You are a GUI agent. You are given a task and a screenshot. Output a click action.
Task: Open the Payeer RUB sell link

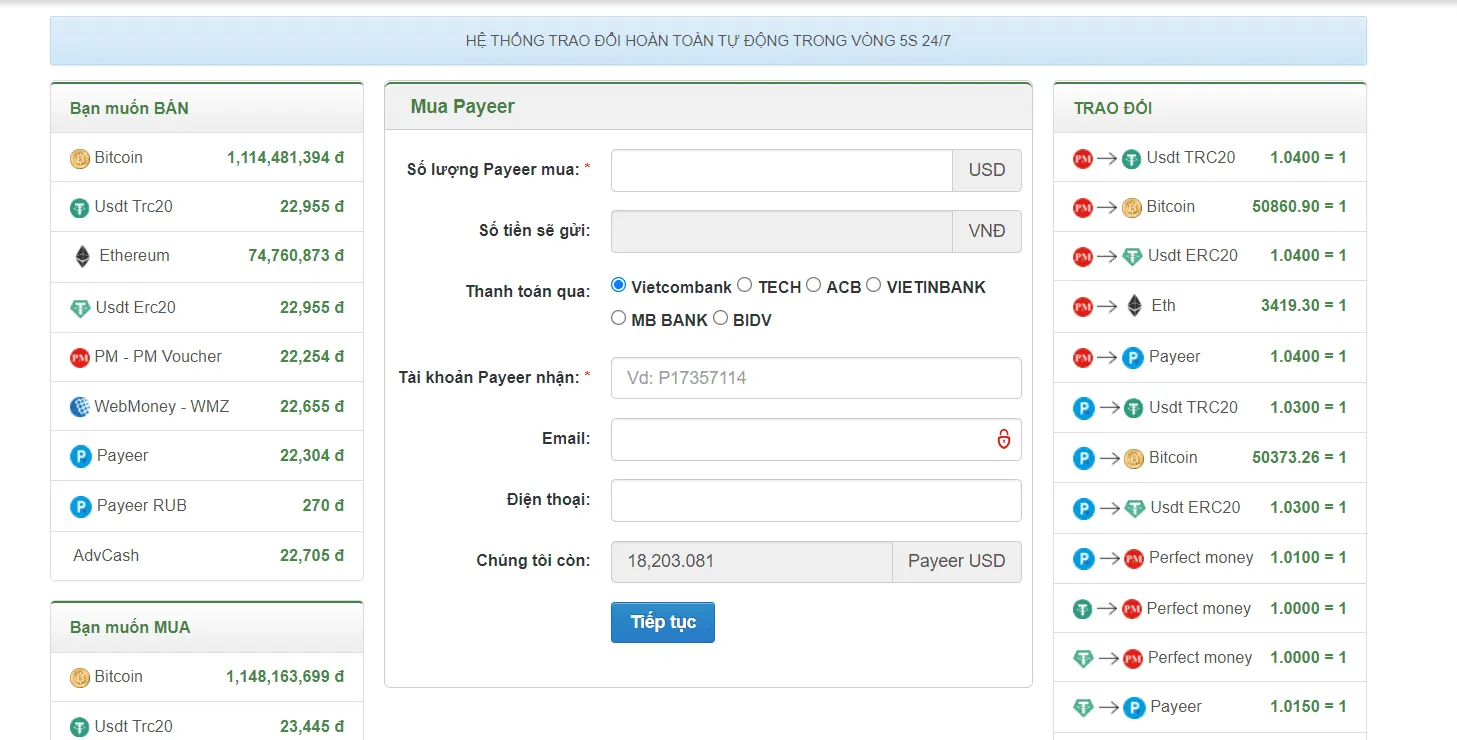pyautogui.click(x=142, y=506)
